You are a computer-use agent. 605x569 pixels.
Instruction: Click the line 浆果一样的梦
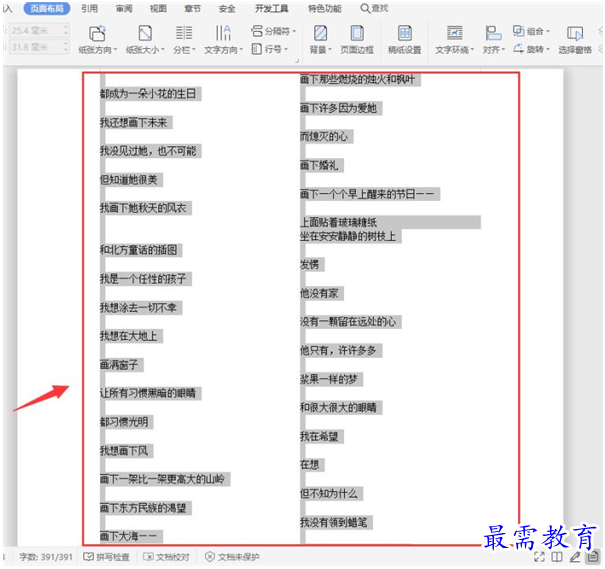pyautogui.click(x=329, y=380)
